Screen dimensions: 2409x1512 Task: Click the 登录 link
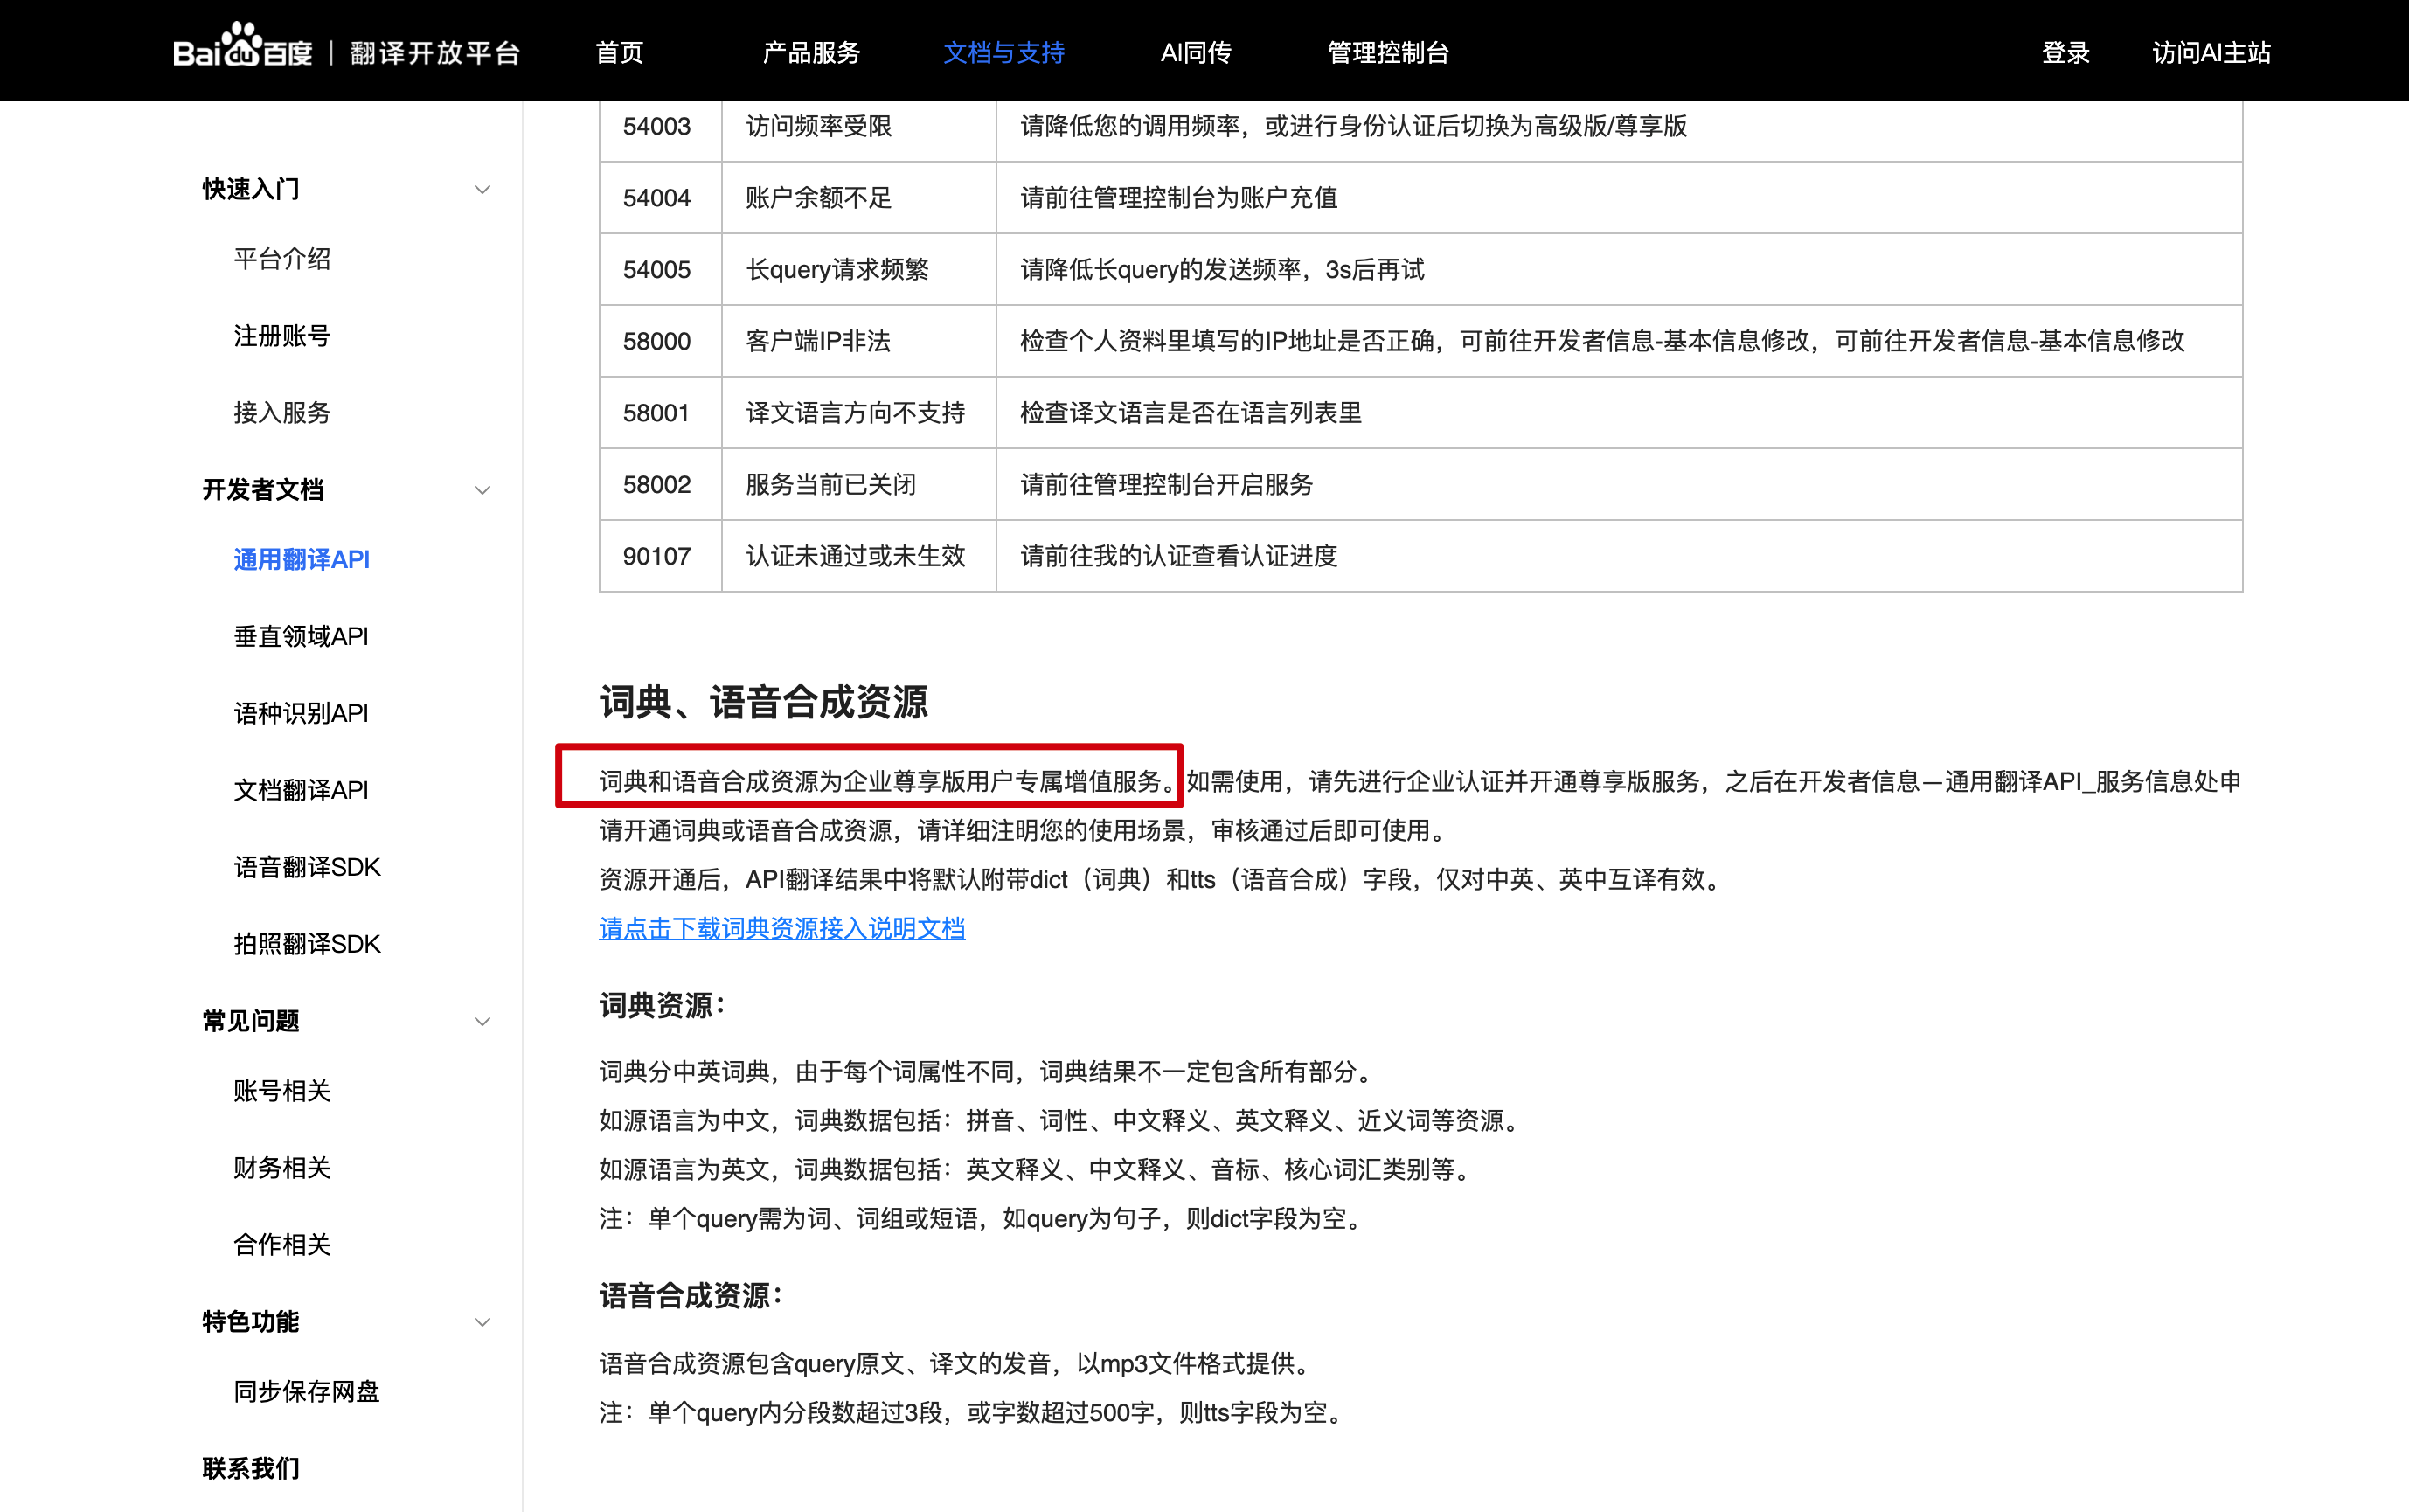coord(2065,52)
